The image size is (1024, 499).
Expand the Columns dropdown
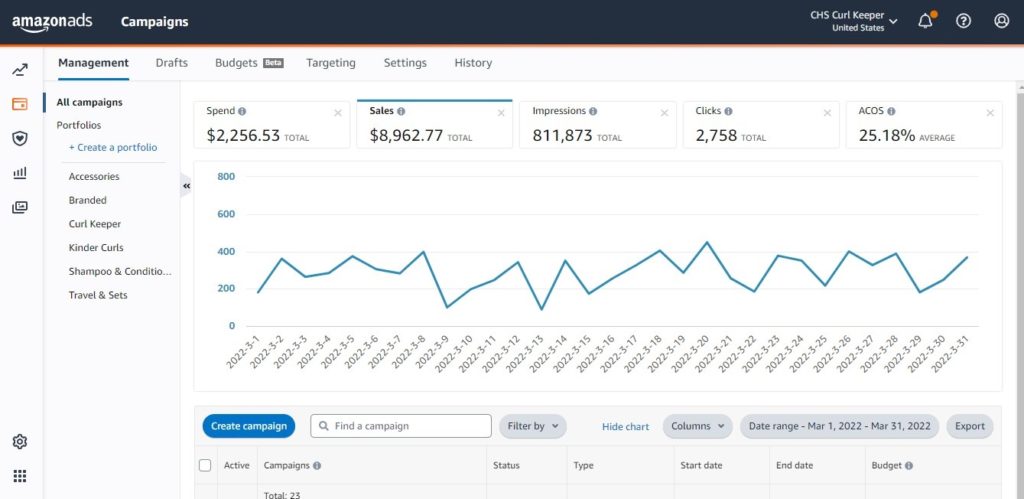coord(697,426)
